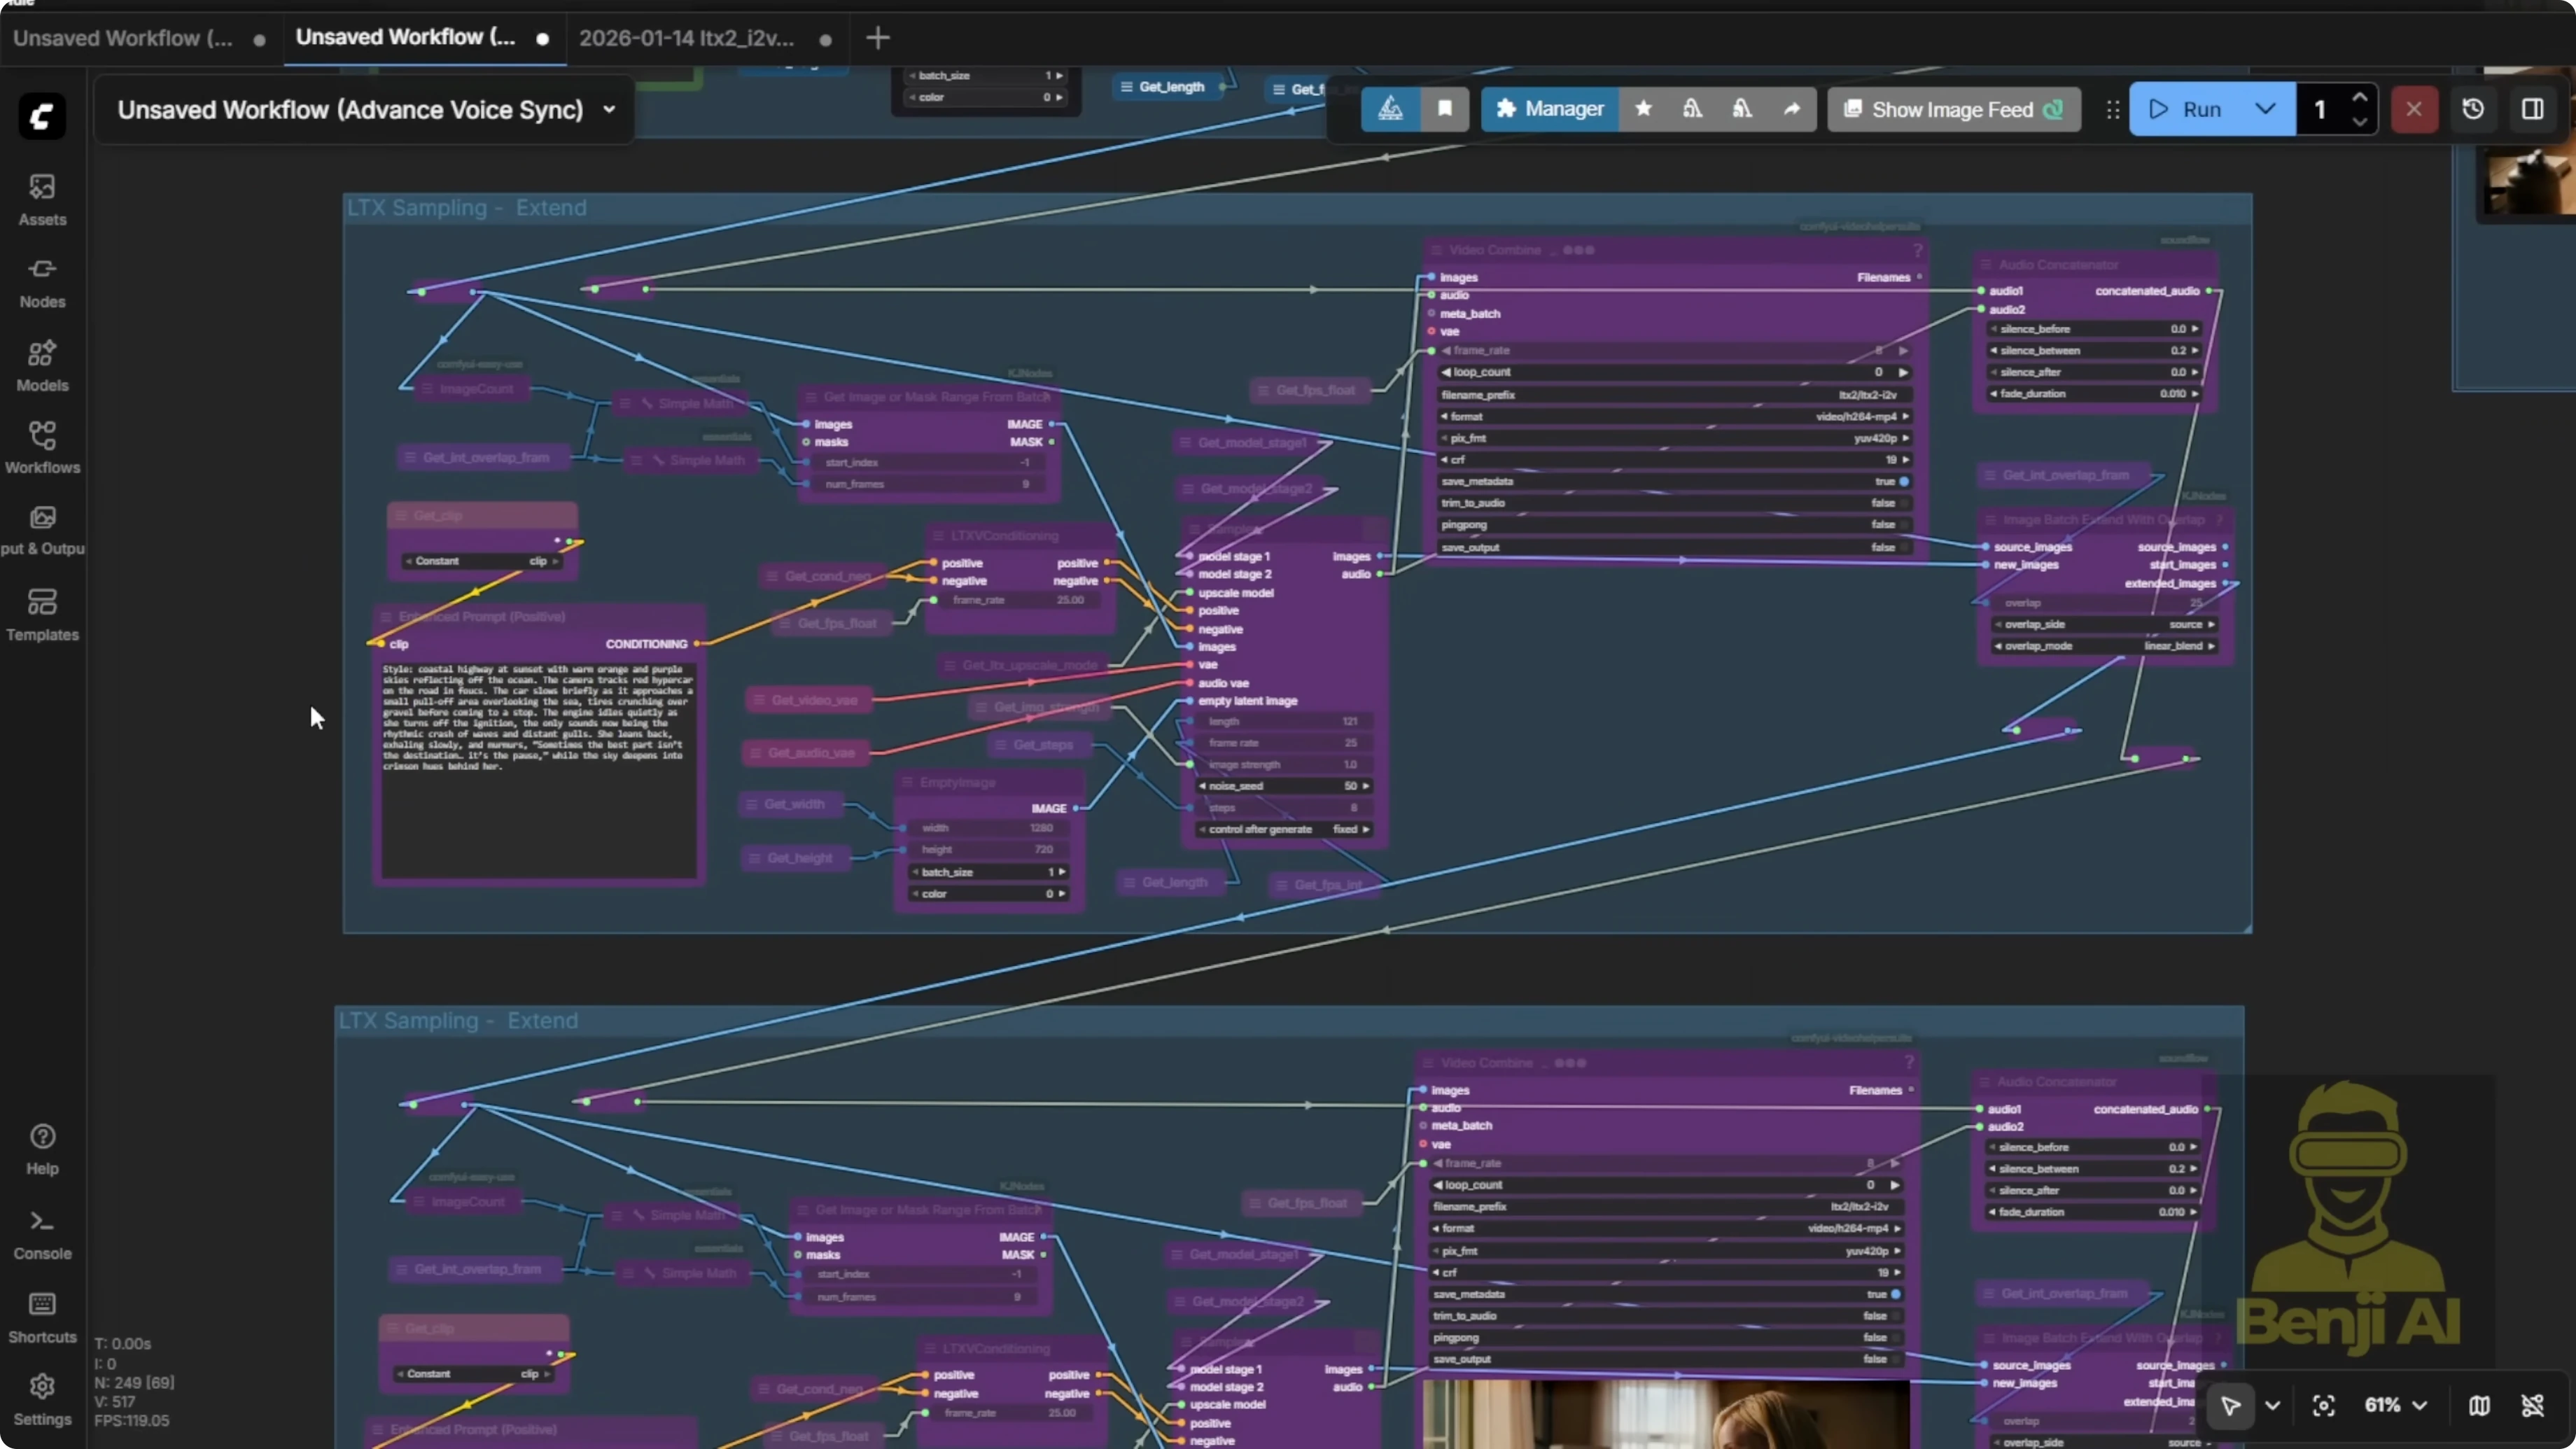Click the bookmark icon in toolbar
The width and height of the screenshot is (2576, 1449).
tap(1445, 109)
